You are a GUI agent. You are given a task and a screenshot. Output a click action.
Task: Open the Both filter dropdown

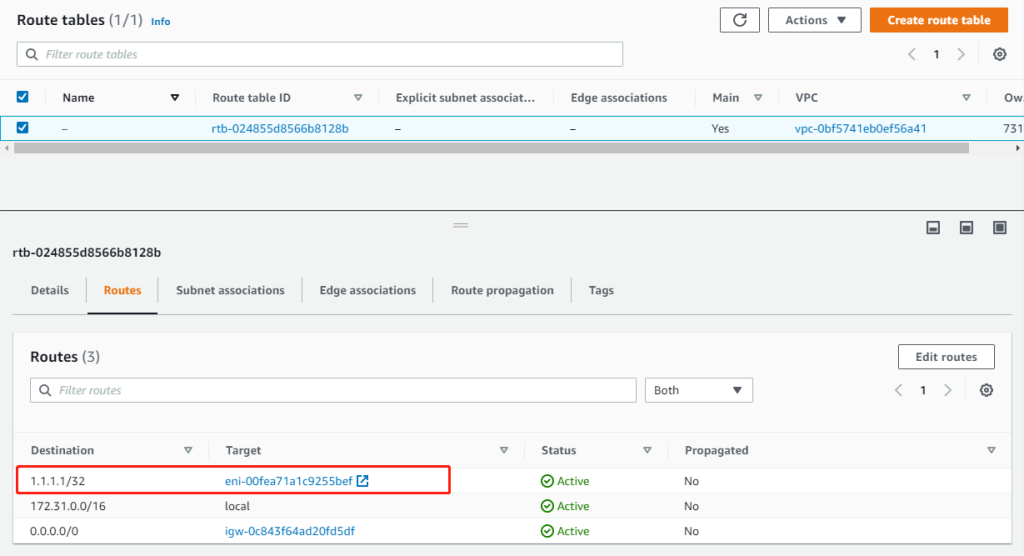698,390
